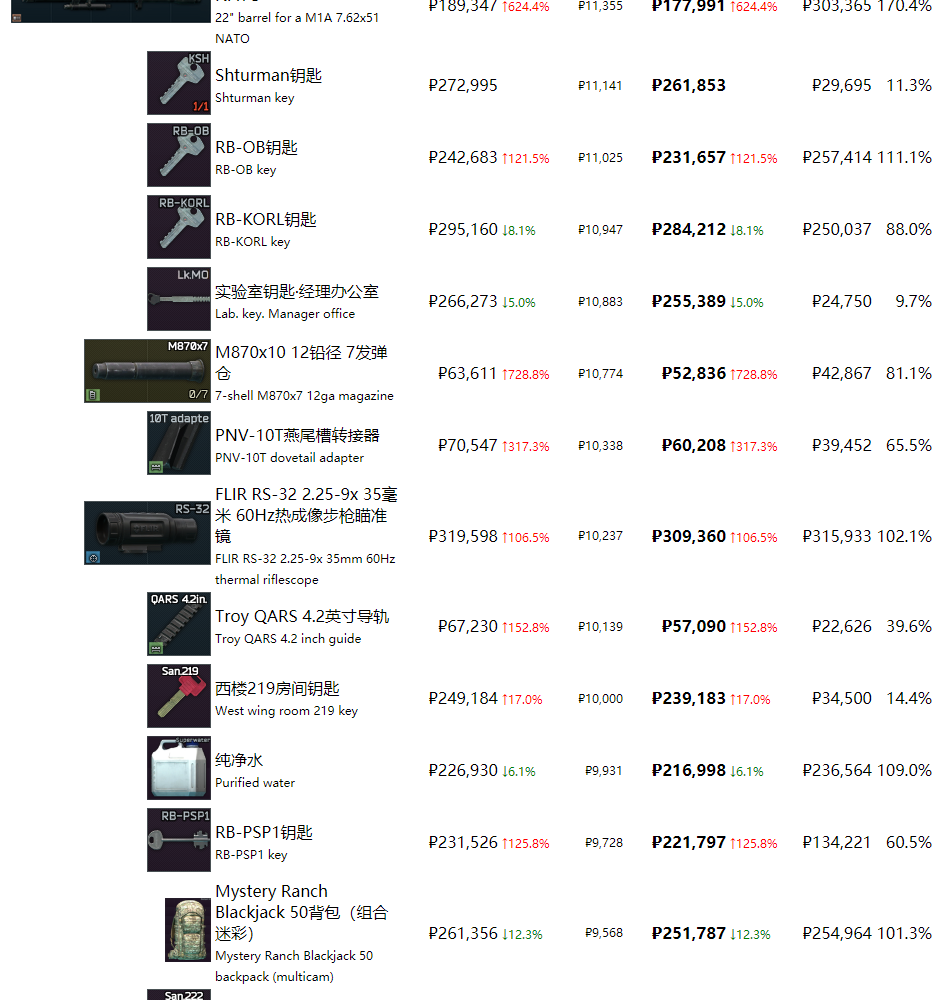Open the M870x10 12铅径 7发弹仓 link
Screen dimensions: 939x1000
(301, 362)
